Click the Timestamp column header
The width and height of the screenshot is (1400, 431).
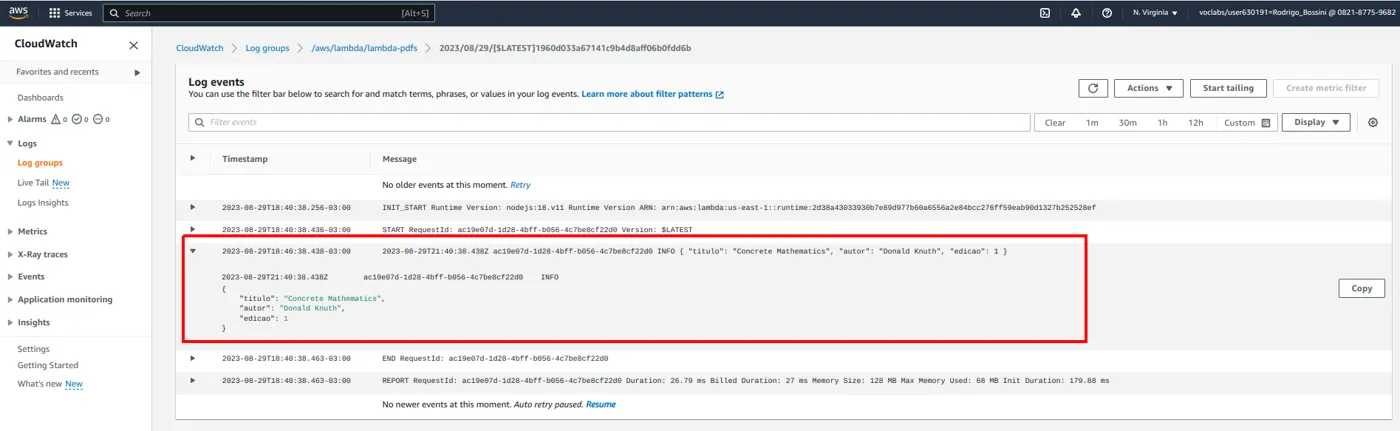245,159
